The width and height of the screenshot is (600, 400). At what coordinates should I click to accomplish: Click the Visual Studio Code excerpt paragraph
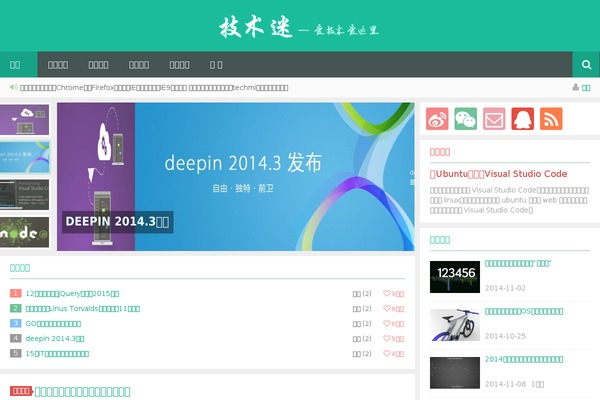click(x=509, y=200)
